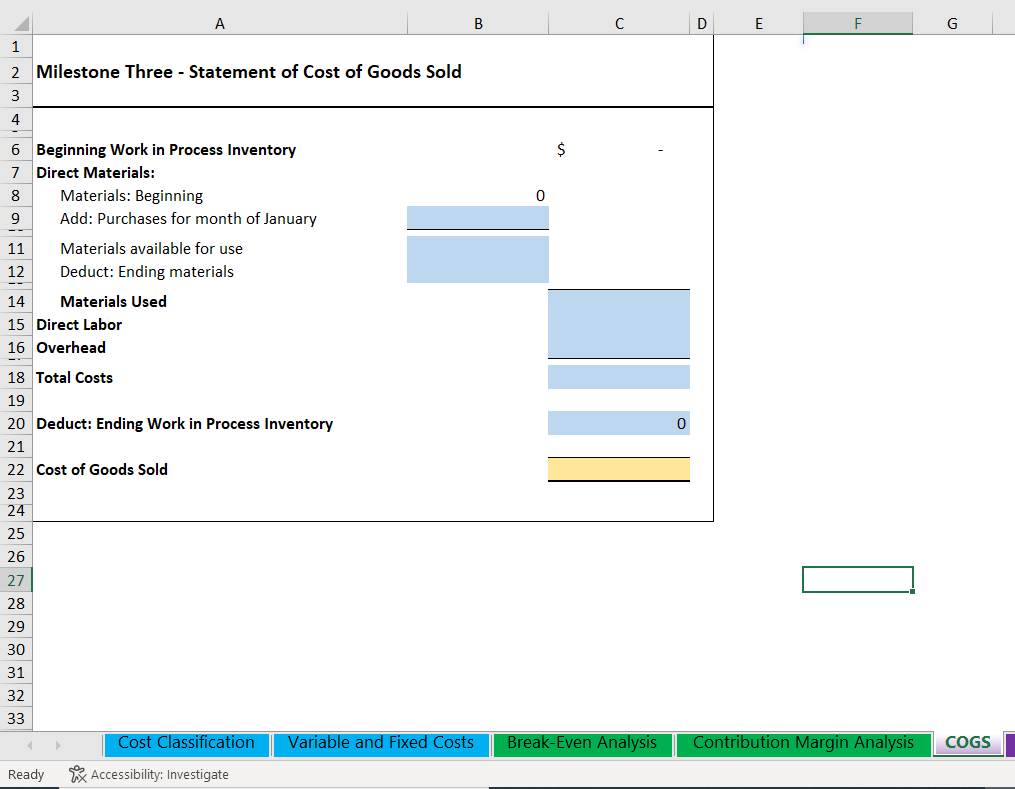1015x789 pixels.
Task: Click 'Deduct: Ending materials' label
Action: click(x=147, y=272)
